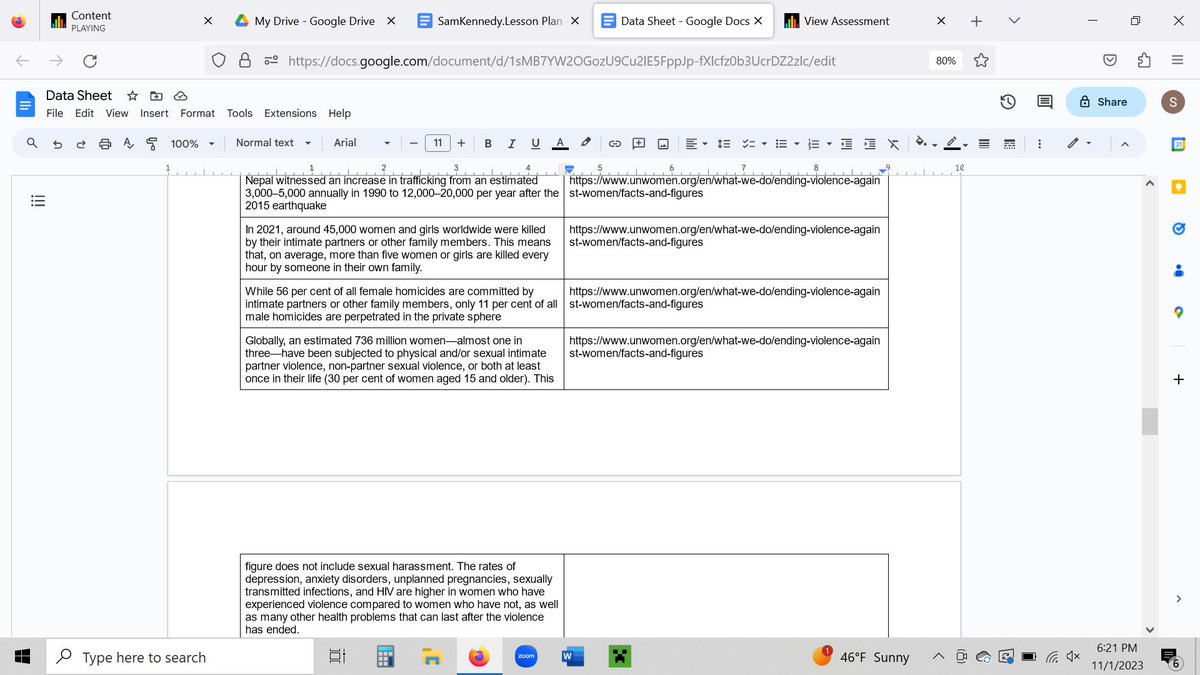
Task: Open the File menu
Action: tap(55, 113)
